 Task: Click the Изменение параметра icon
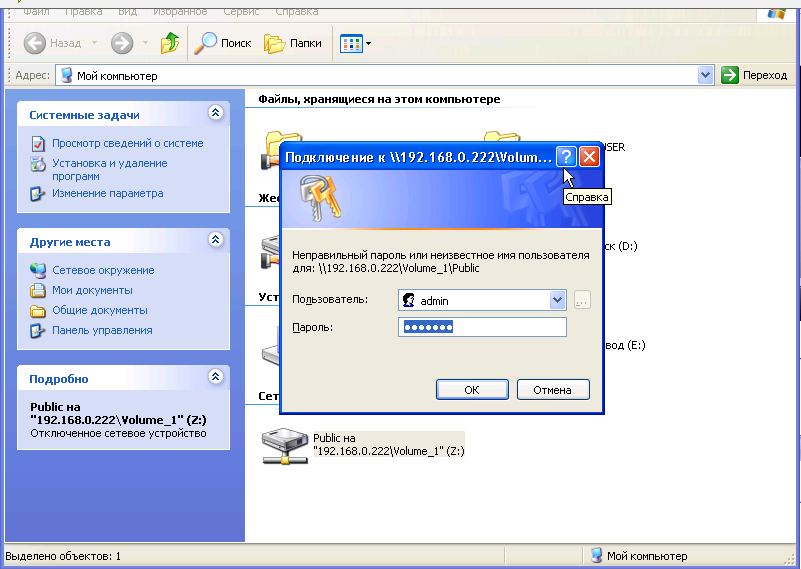[38, 194]
